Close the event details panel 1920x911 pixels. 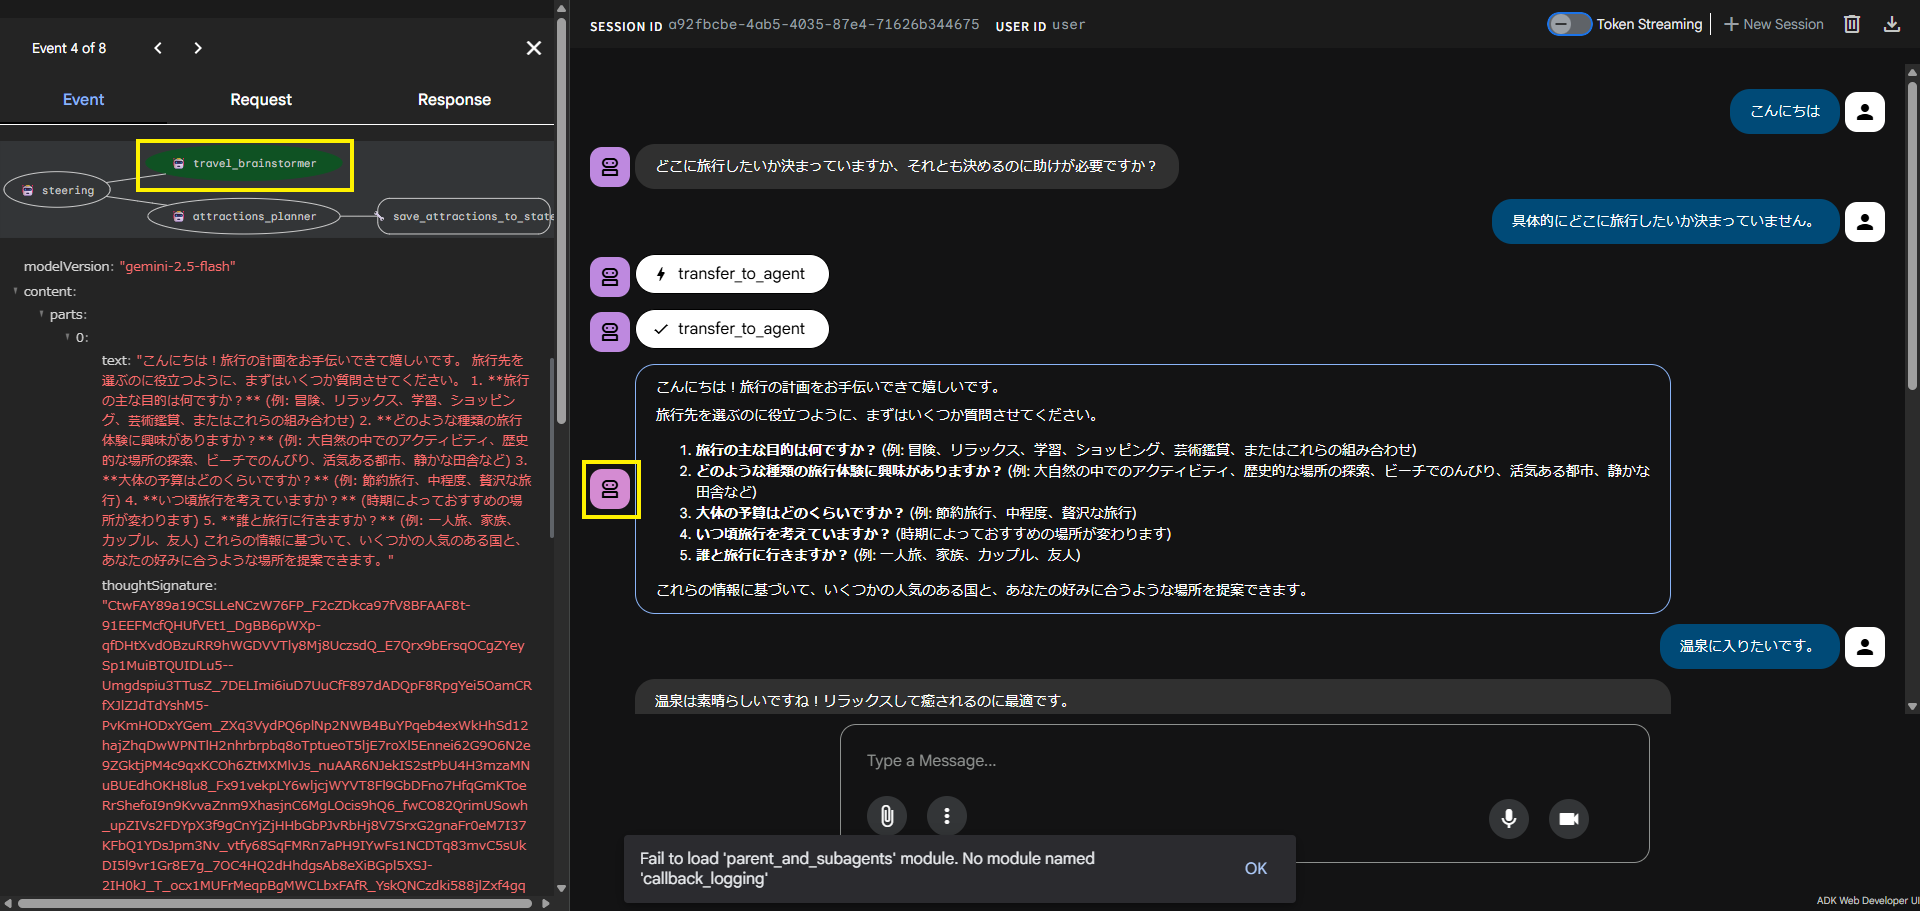coord(534,48)
